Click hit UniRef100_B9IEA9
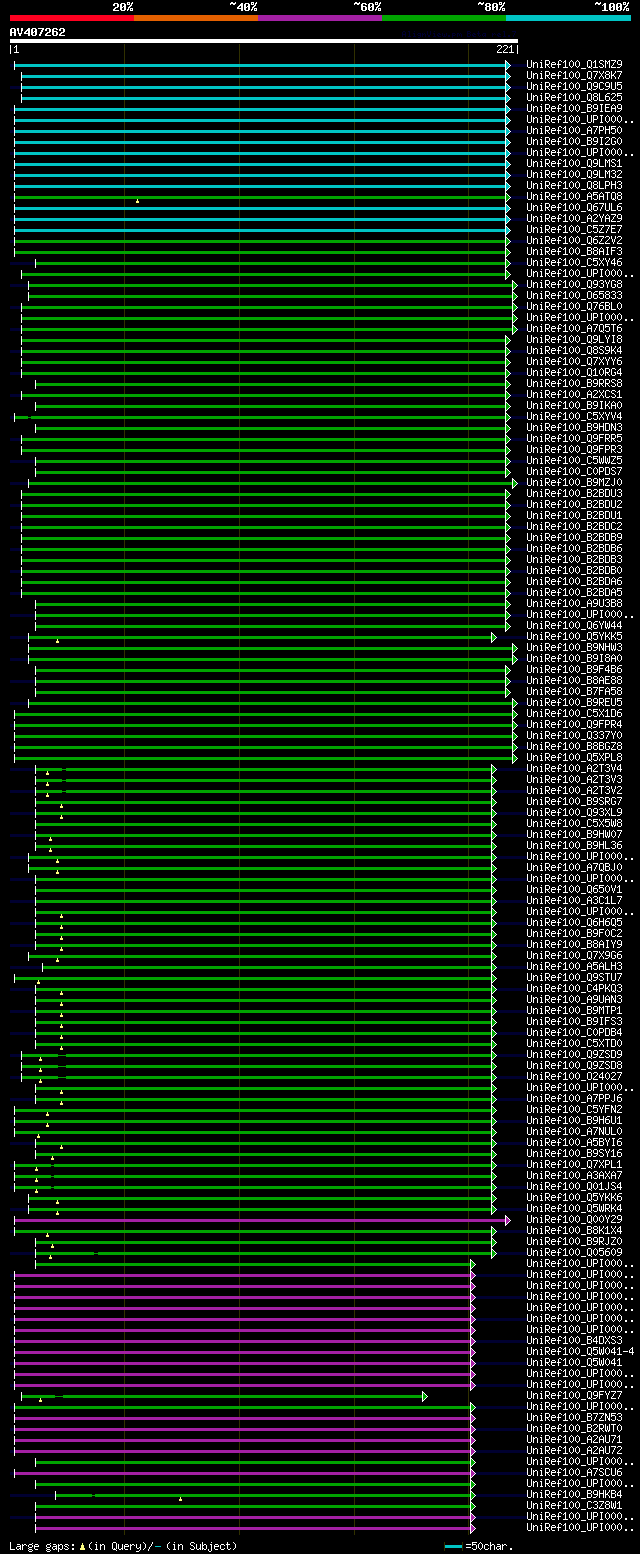Viewport: 640px width, 1554px height. point(575,109)
